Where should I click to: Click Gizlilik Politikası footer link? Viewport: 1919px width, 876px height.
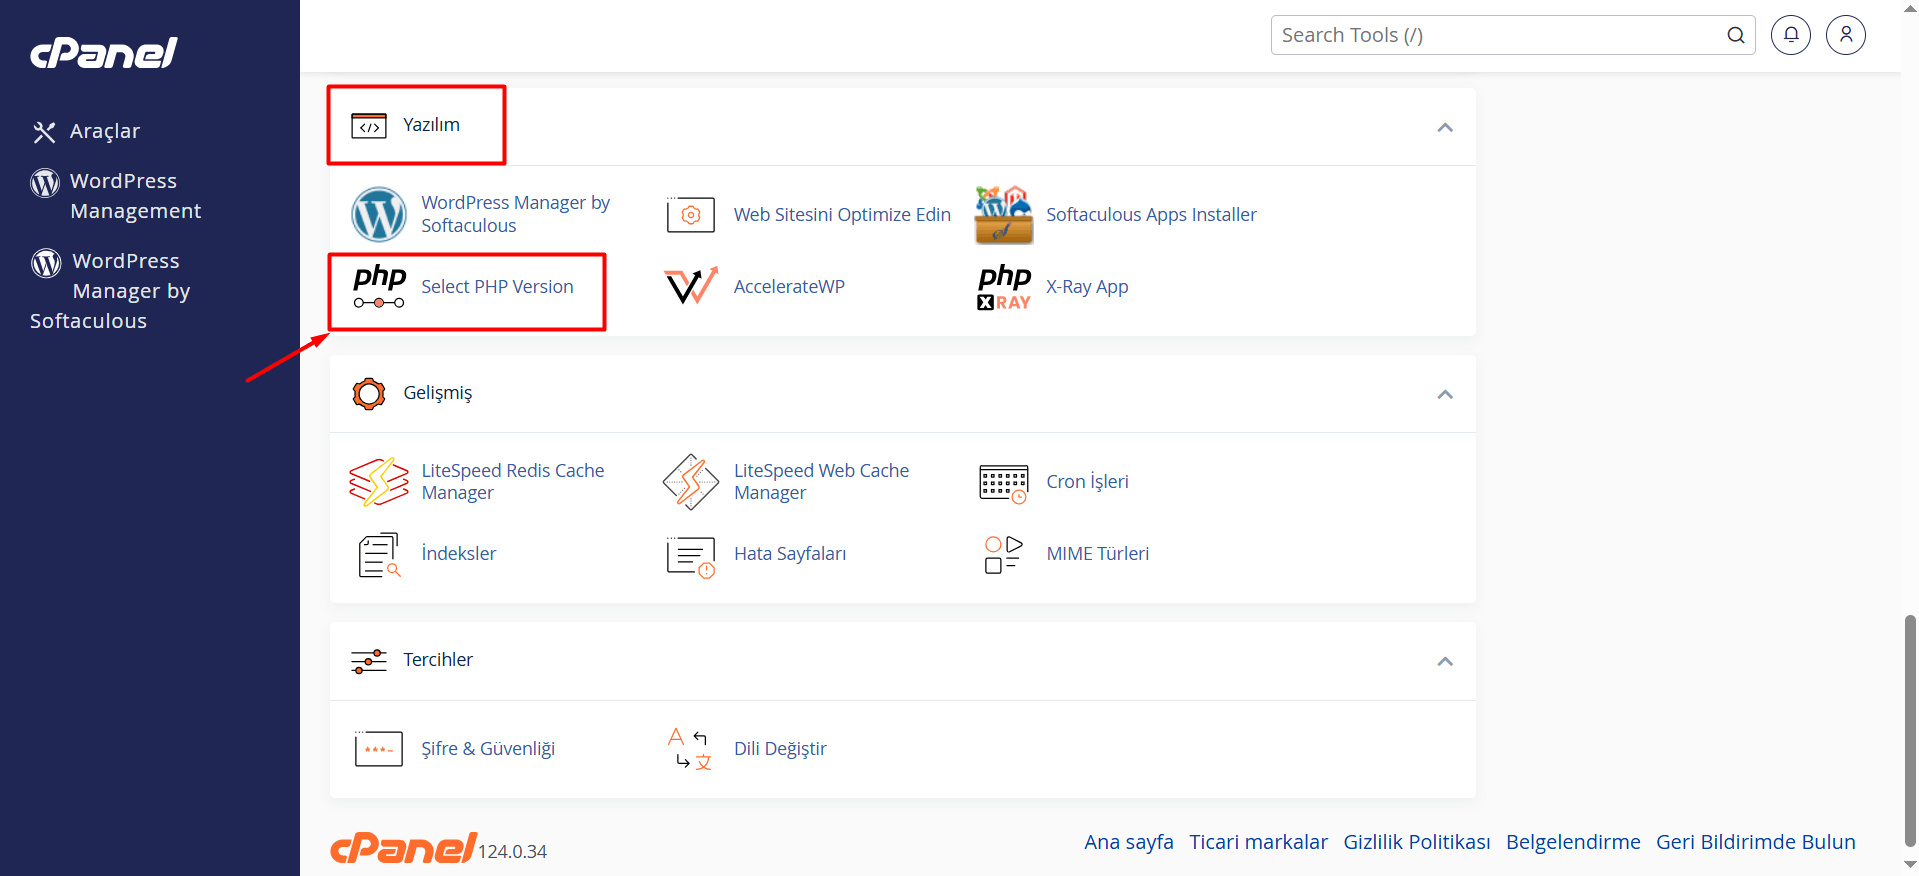(x=1417, y=842)
